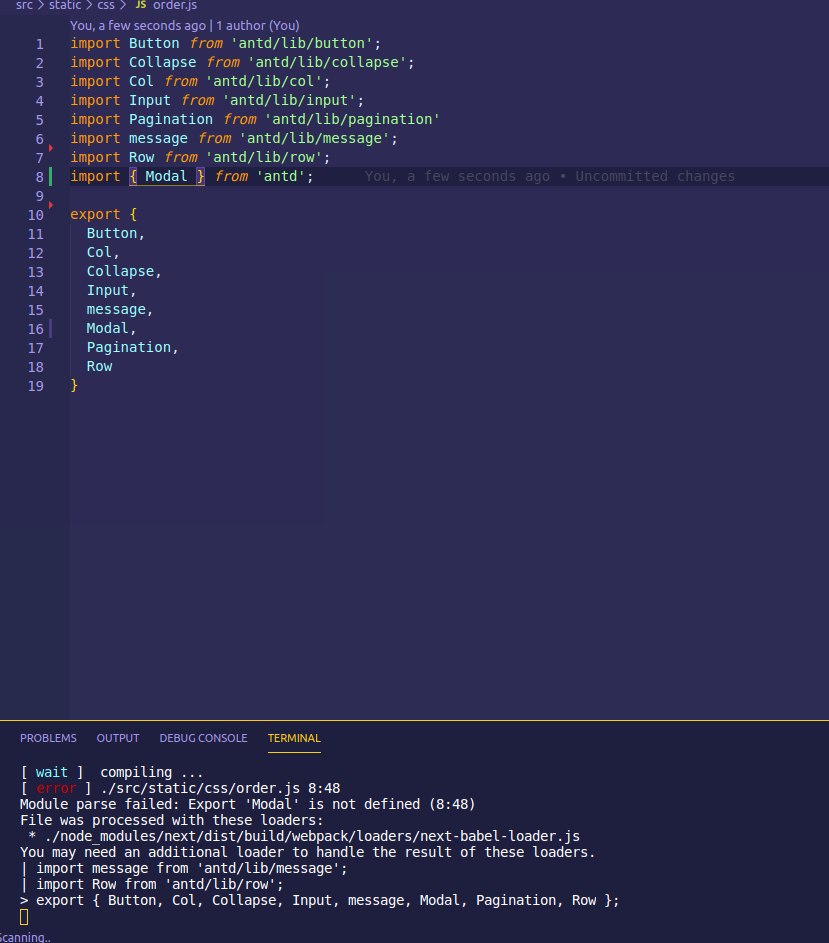Click the red deletion marker below line 9
829x943 pixels.
(x=51, y=205)
